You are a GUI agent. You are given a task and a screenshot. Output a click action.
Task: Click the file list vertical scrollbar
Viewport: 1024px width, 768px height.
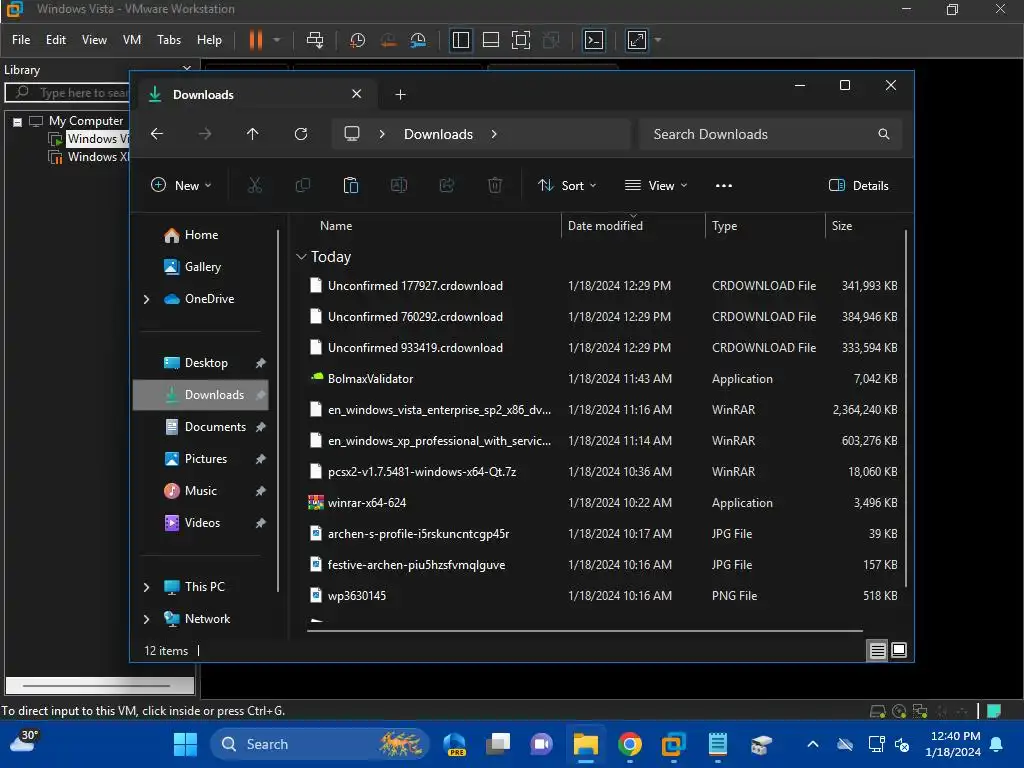tap(906, 408)
